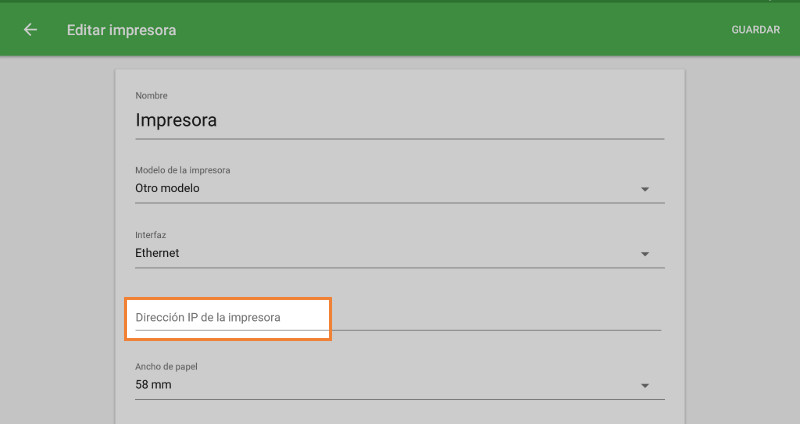Click the 'Ancho de papel' label

[168, 366]
